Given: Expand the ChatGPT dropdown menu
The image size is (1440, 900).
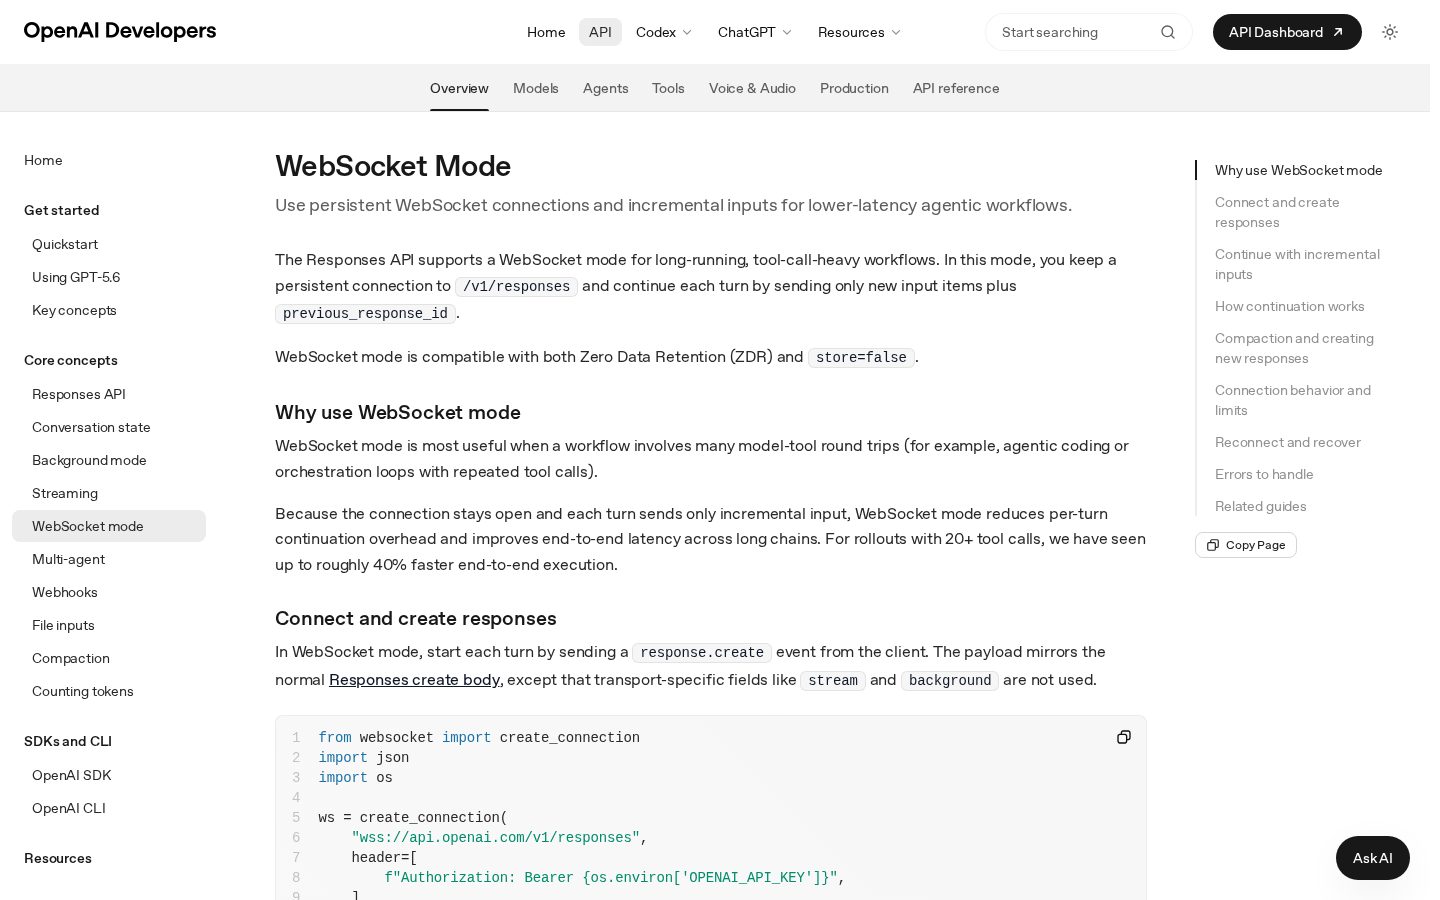Looking at the screenshot, I should [x=755, y=32].
